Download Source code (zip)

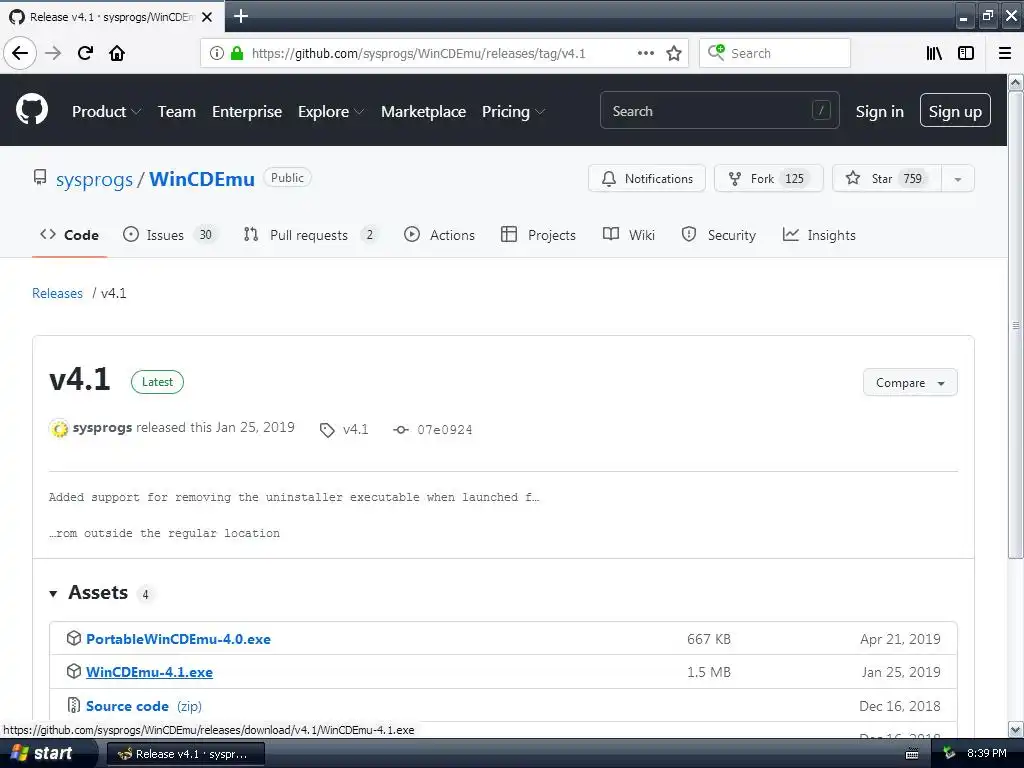(x=144, y=706)
